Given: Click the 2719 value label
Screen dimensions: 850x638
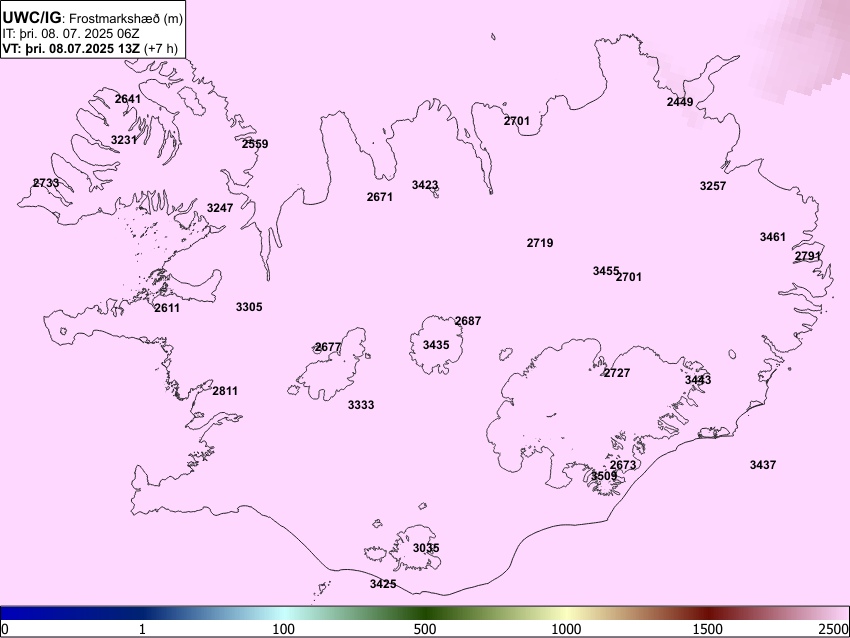Looking at the screenshot, I should (x=540, y=243).
